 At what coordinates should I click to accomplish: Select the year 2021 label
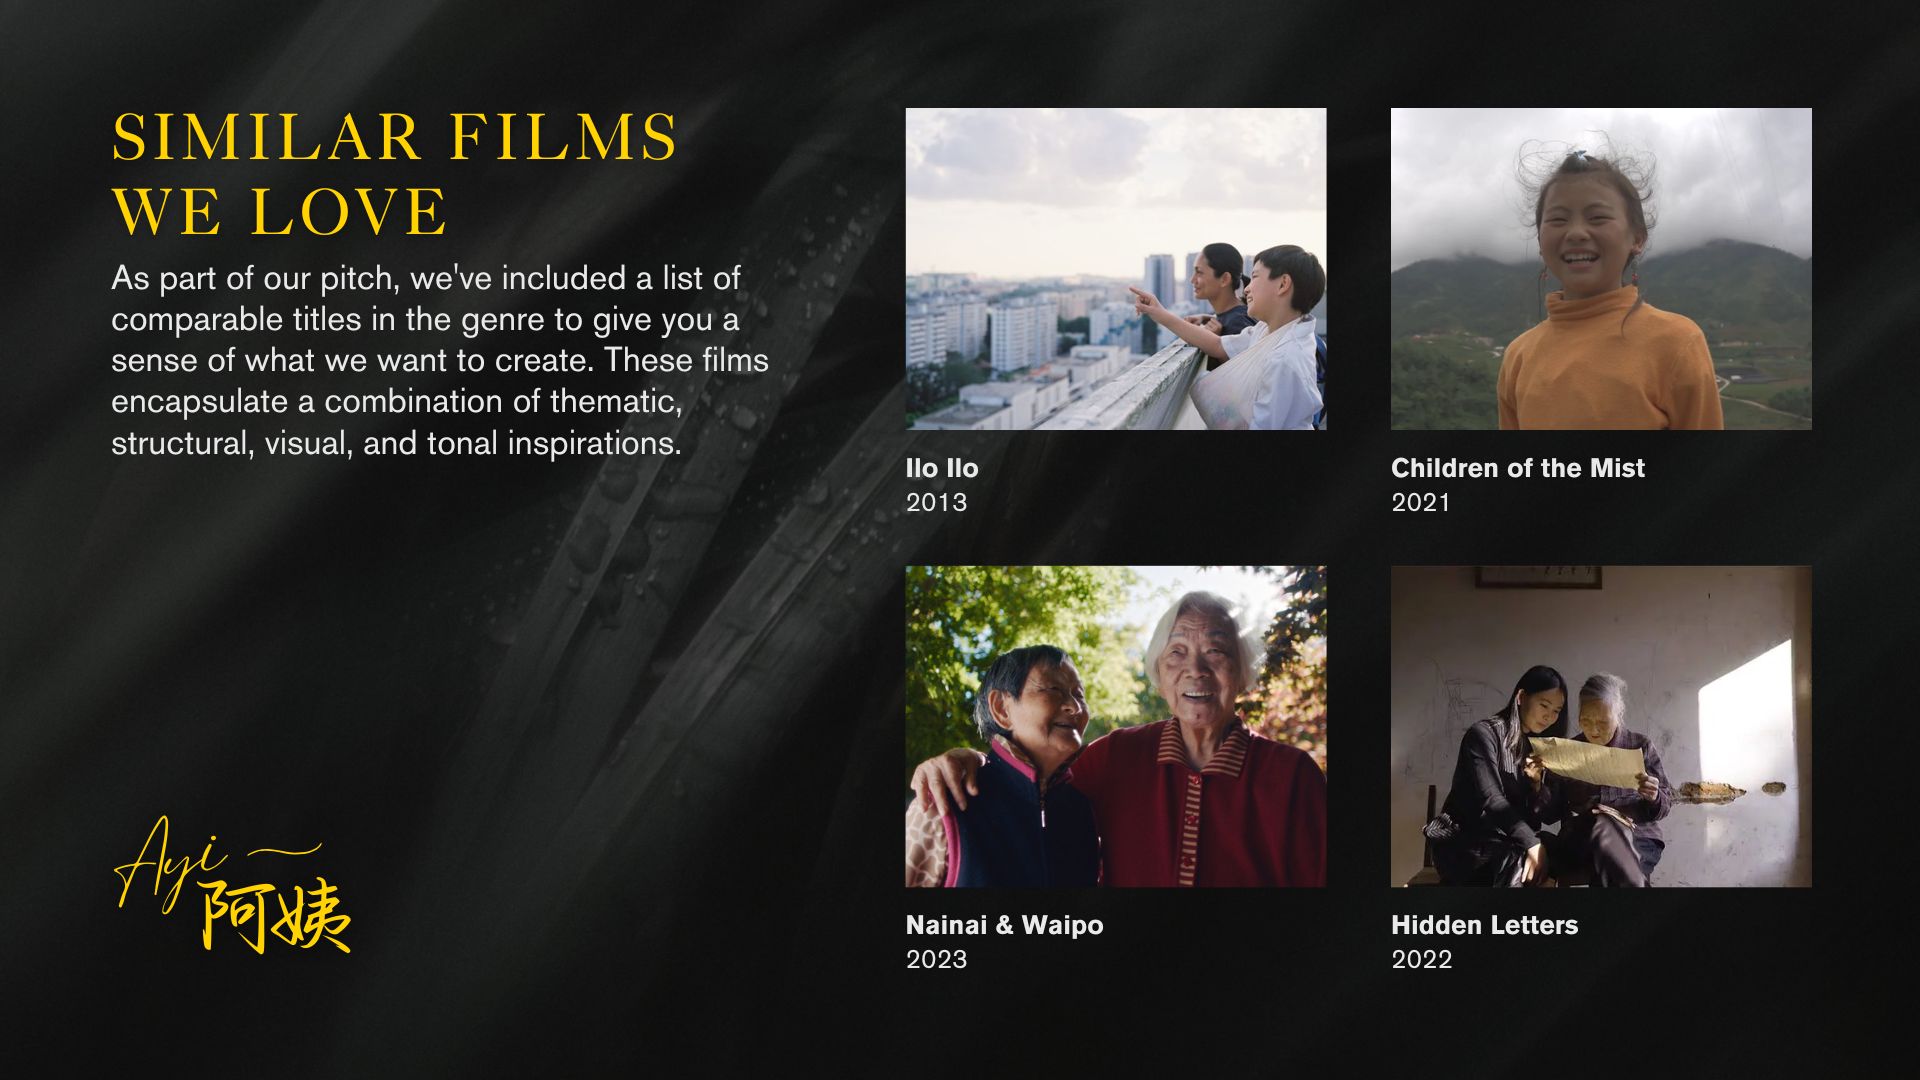1421,502
